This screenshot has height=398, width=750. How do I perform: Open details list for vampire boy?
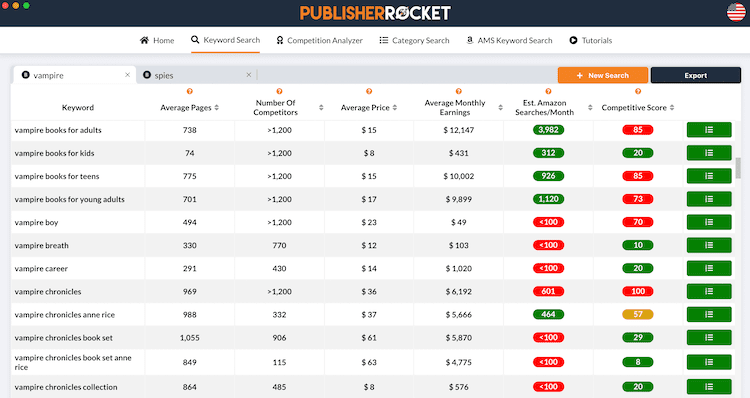click(x=709, y=222)
